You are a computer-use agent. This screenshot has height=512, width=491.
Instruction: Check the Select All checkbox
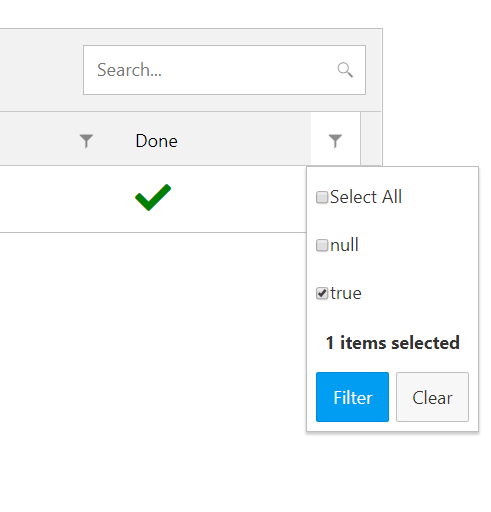322,197
